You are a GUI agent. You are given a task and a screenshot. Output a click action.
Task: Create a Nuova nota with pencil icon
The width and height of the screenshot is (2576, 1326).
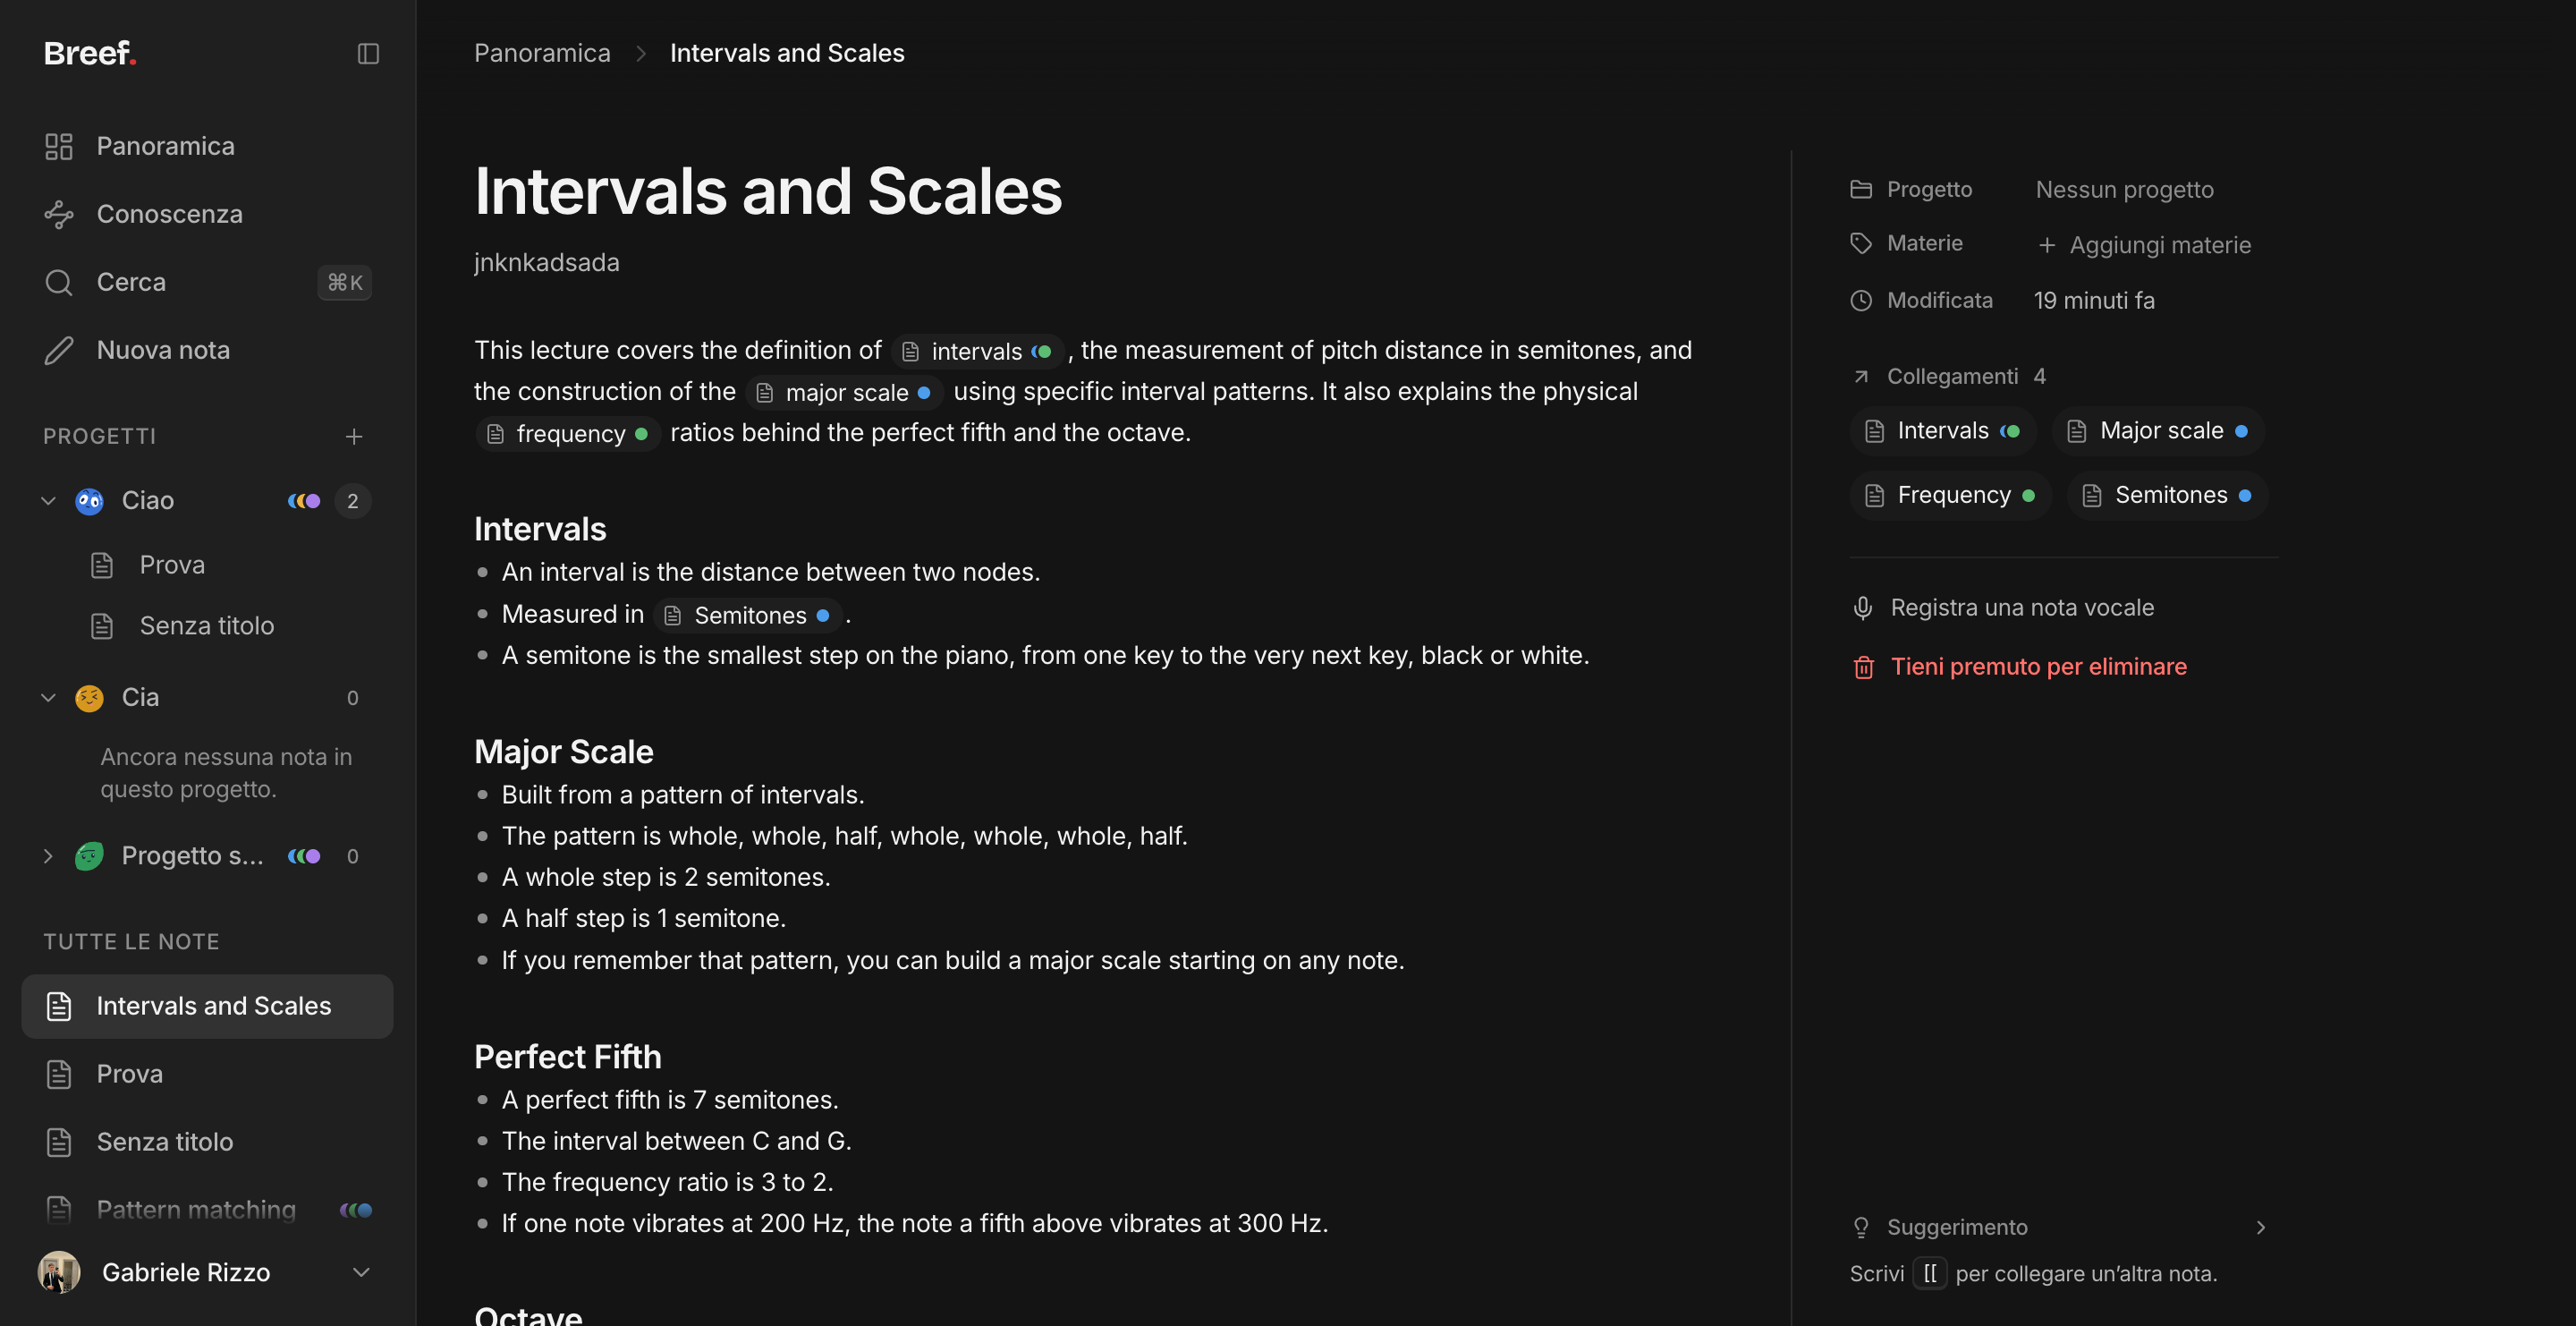(x=59, y=350)
